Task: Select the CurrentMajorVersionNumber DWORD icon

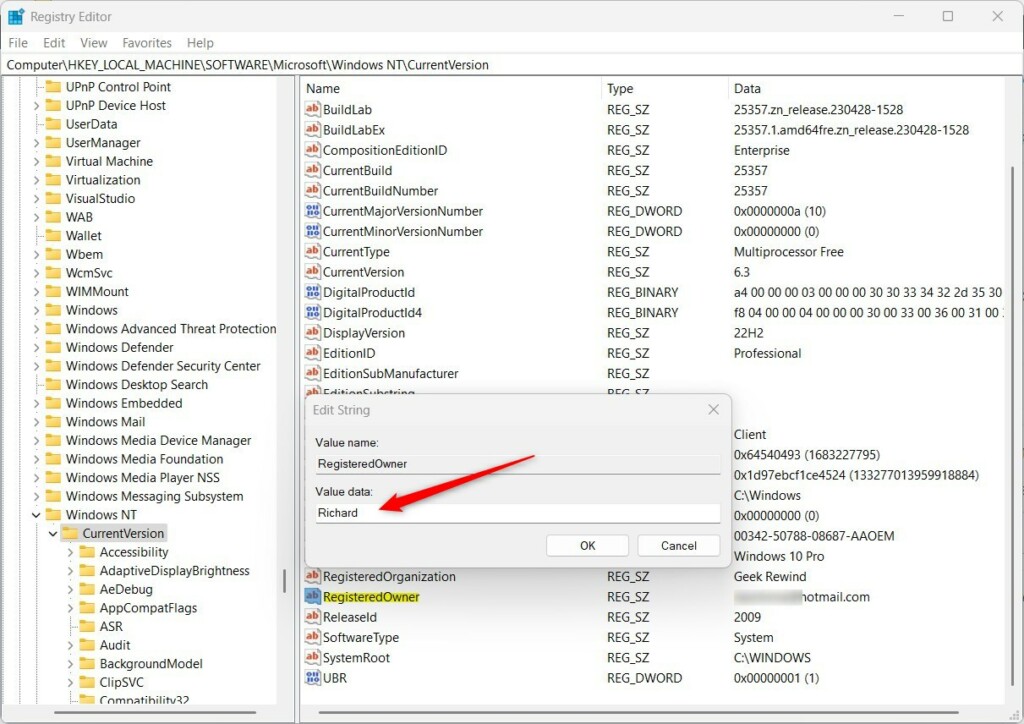Action: tap(313, 211)
